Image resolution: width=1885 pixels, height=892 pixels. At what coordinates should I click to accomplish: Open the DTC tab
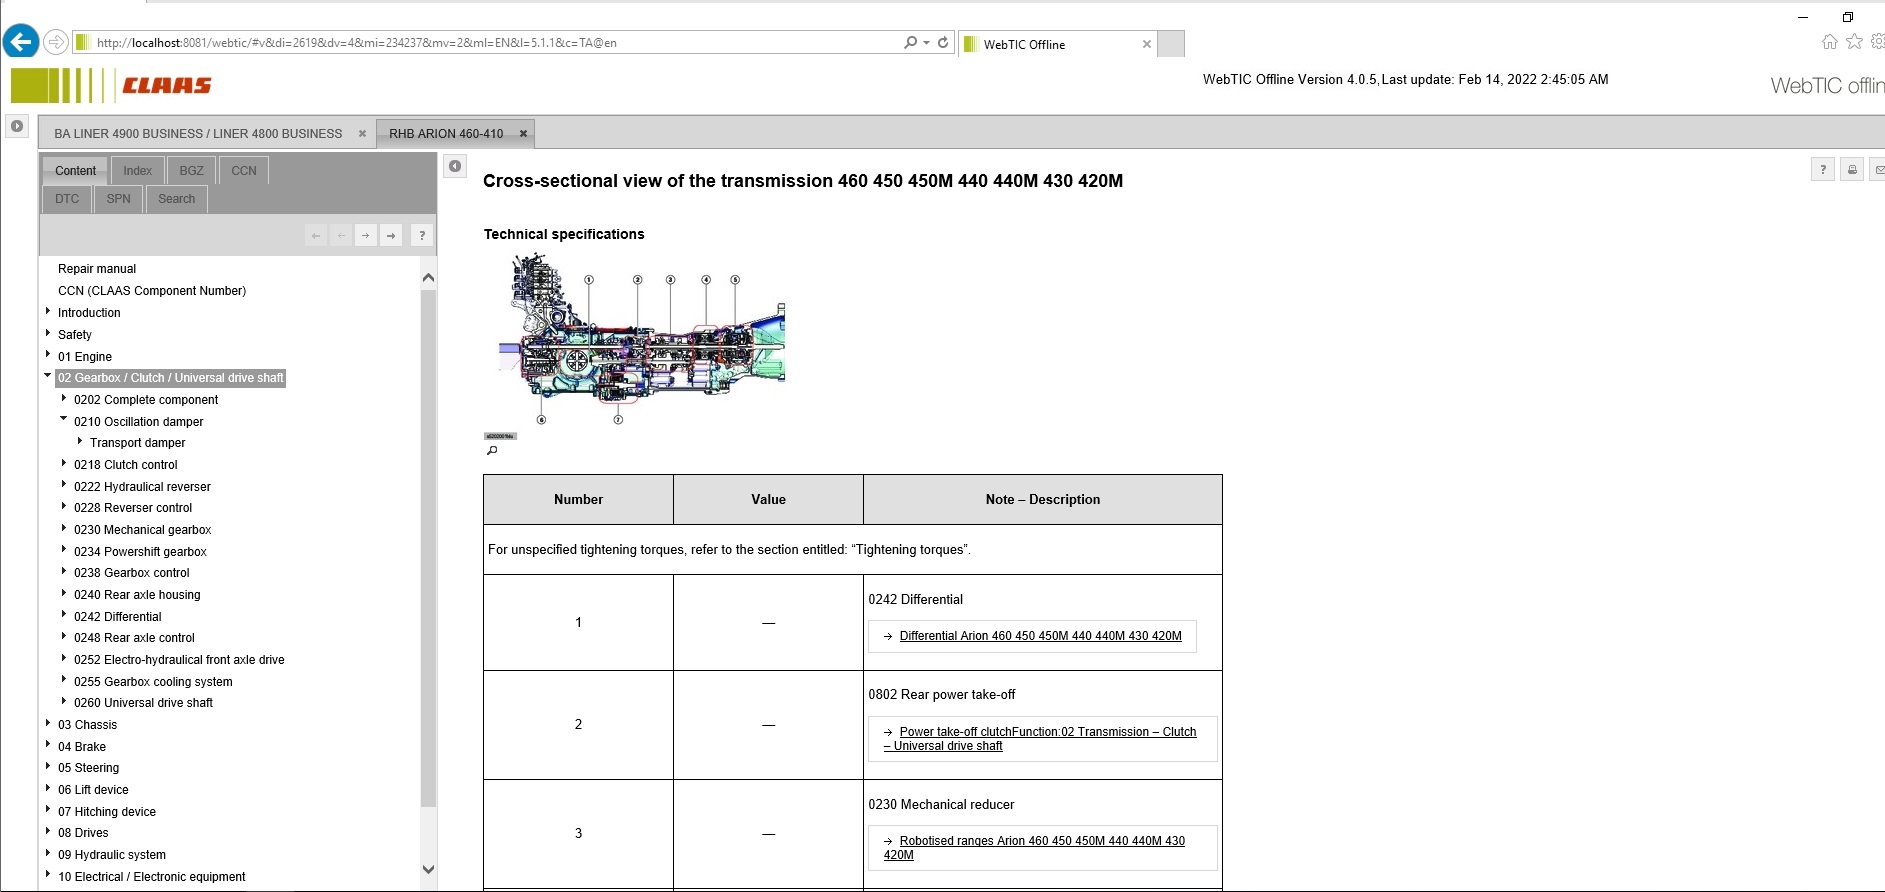click(67, 199)
